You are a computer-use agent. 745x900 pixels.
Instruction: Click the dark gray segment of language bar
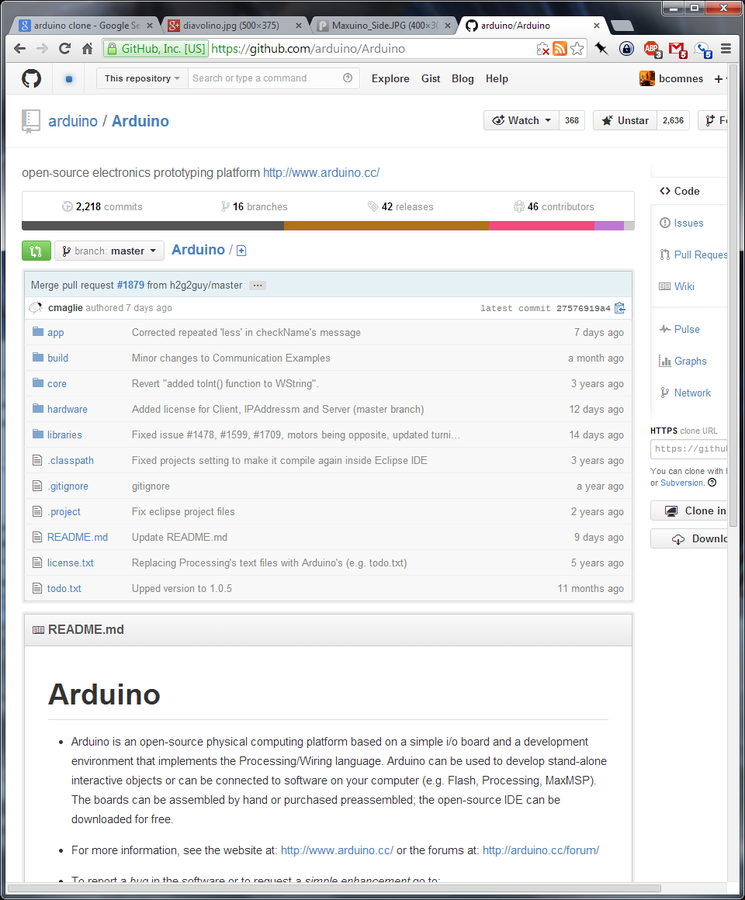pos(153,226)
